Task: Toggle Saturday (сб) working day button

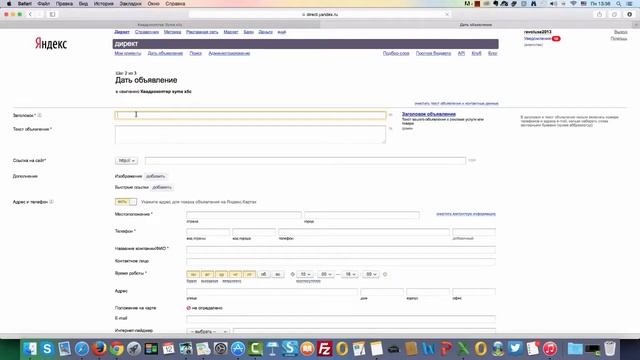Action: coord(264,274)
